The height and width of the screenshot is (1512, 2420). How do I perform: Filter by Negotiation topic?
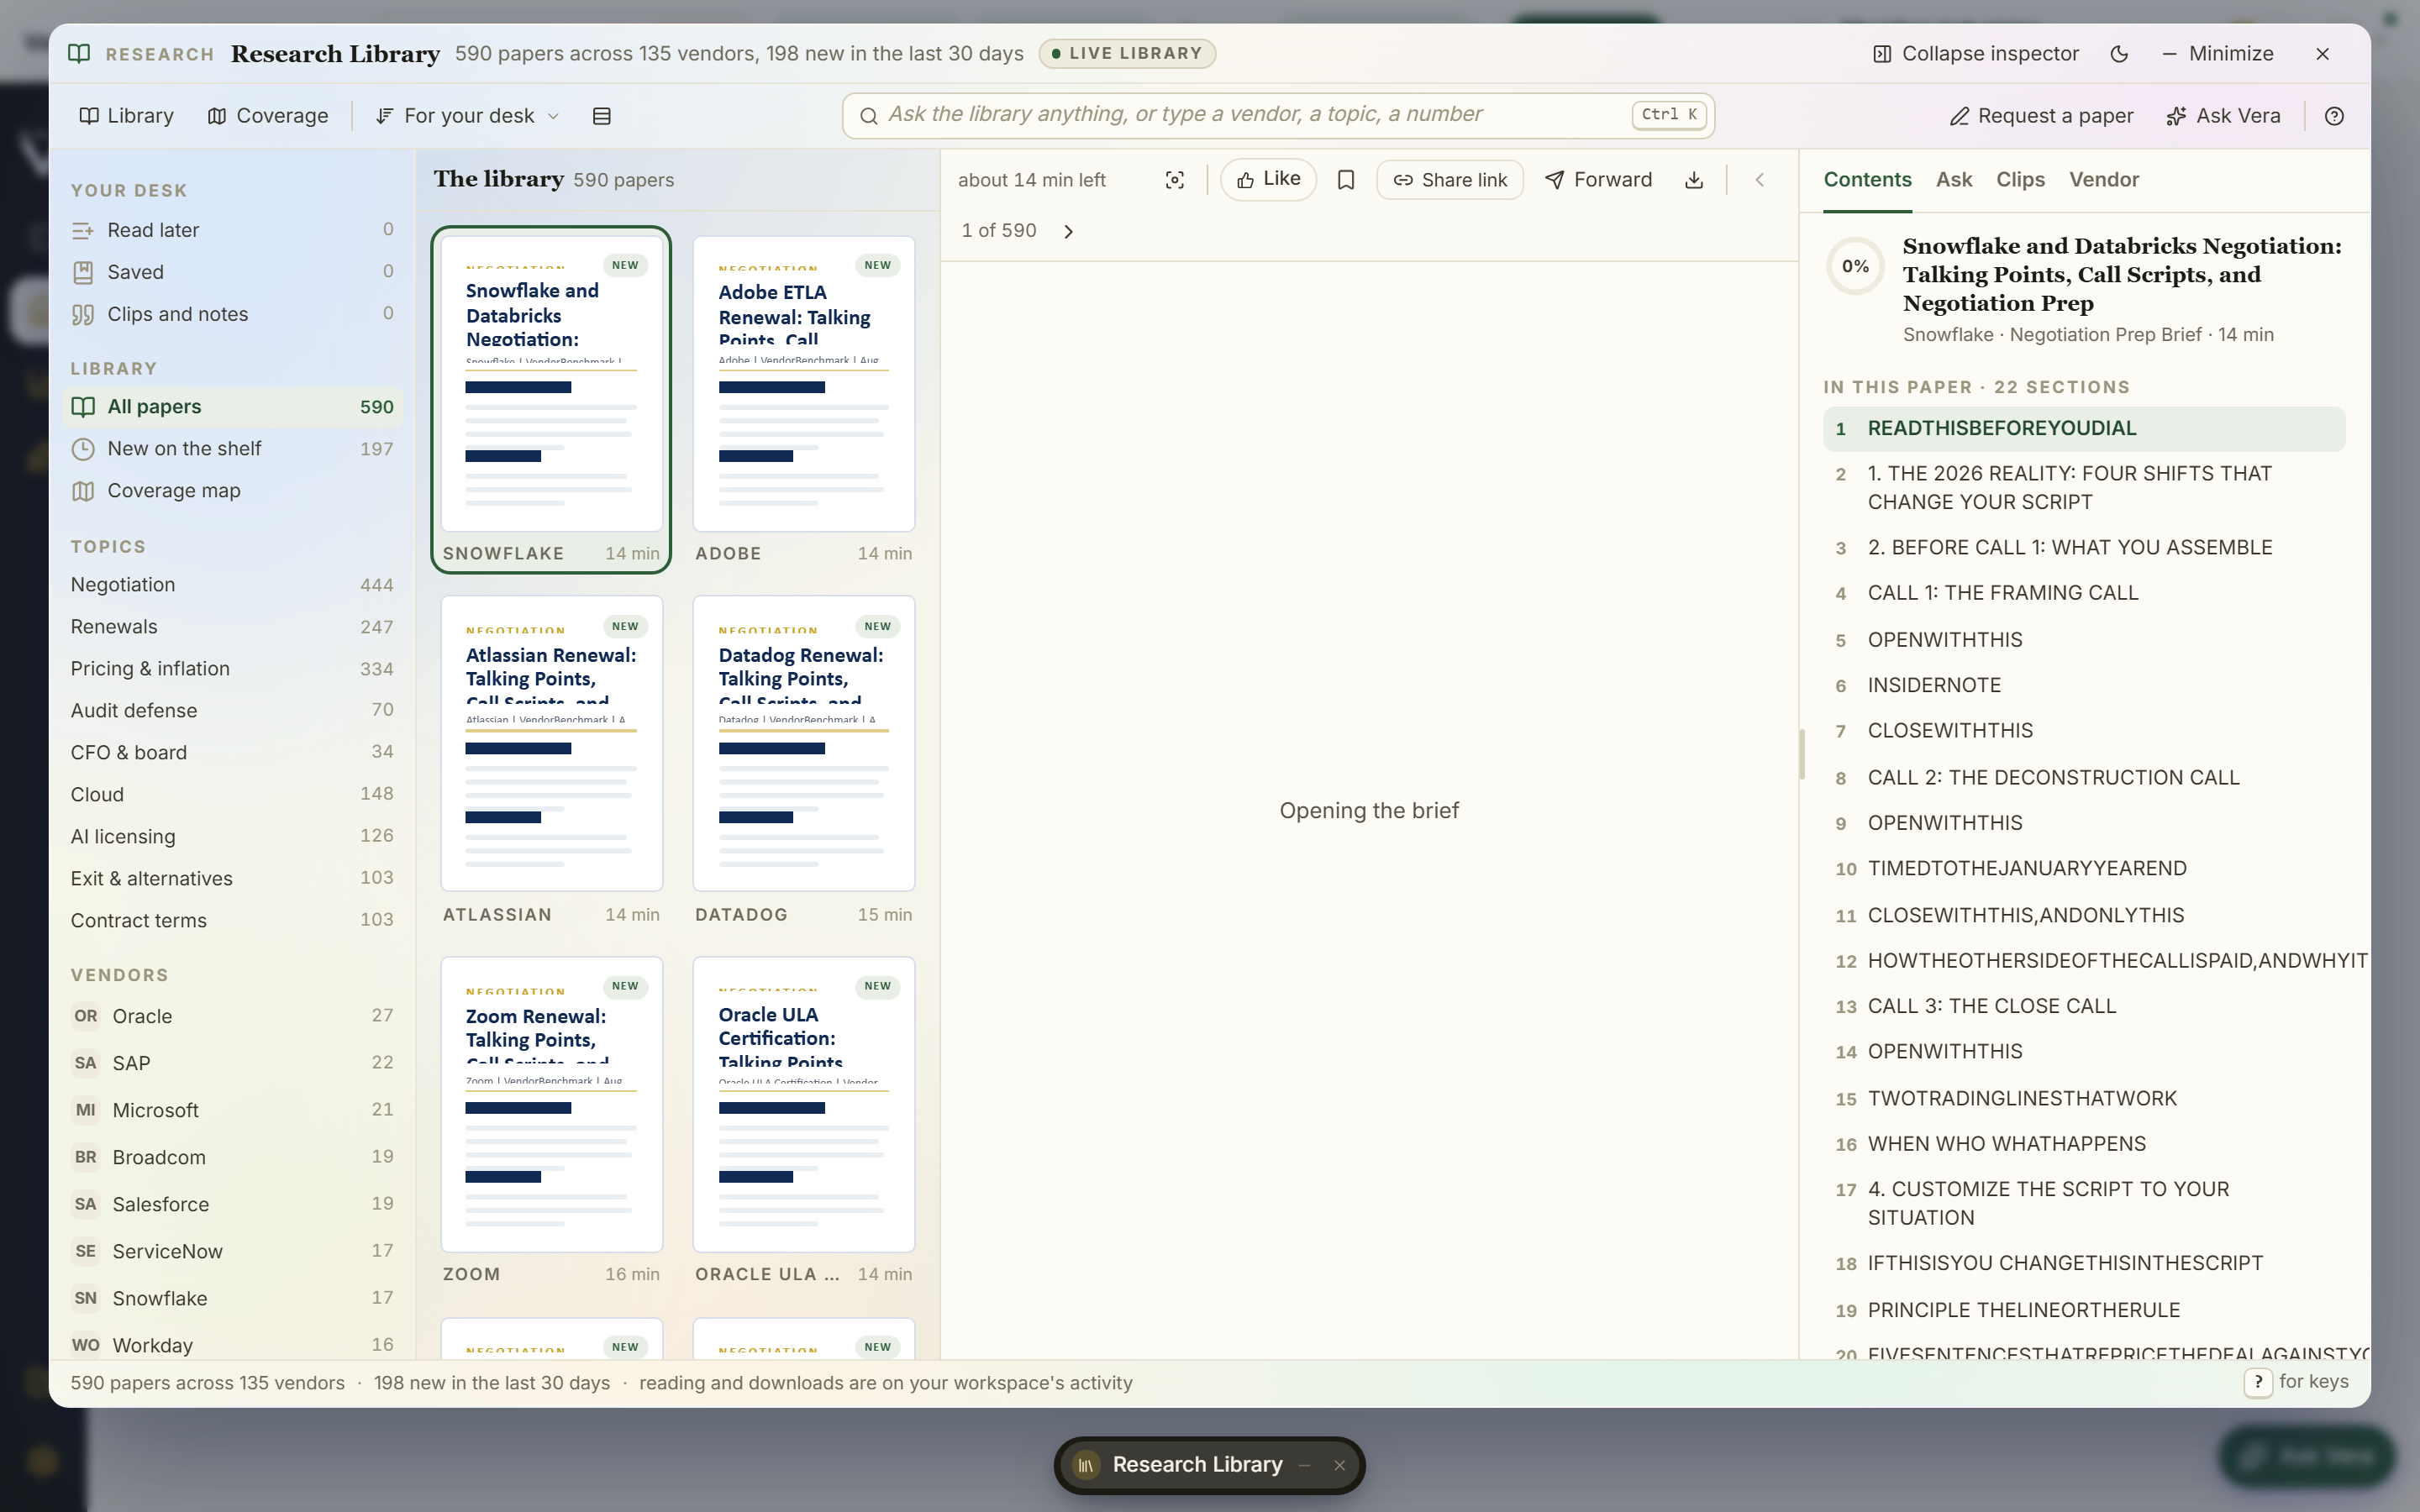pyautogui.click(x=232, y=585)
